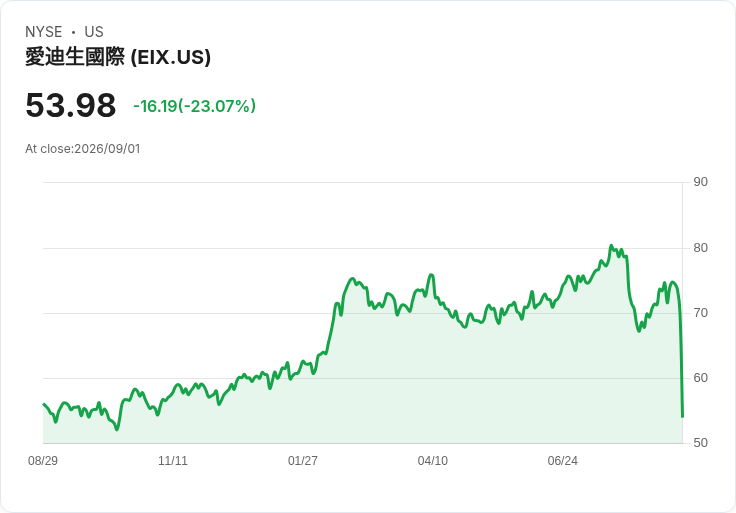Click the NYSE exchange label
736x513 pixels.
pyautogui.click(x=44, y=32)
